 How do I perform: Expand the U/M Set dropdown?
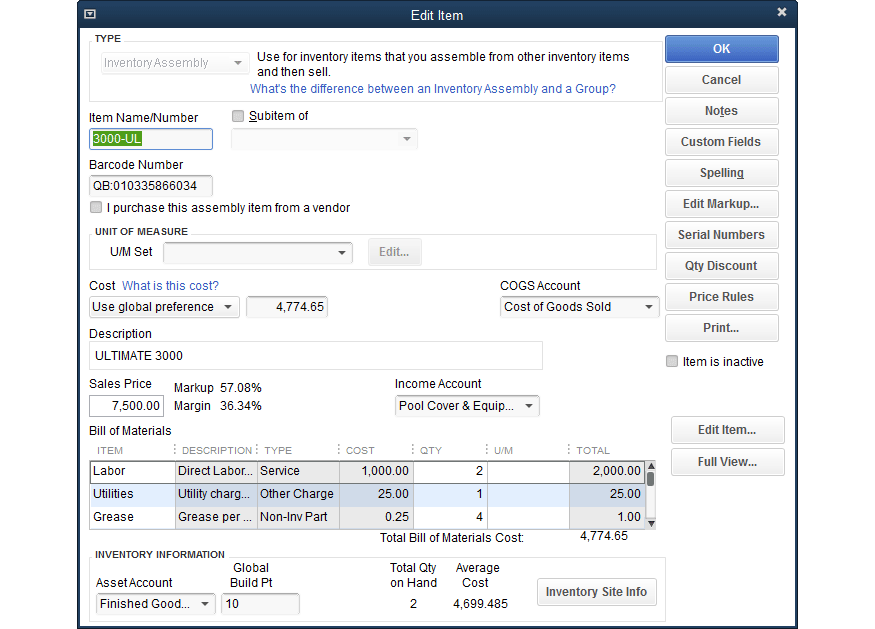coord(342,252)
